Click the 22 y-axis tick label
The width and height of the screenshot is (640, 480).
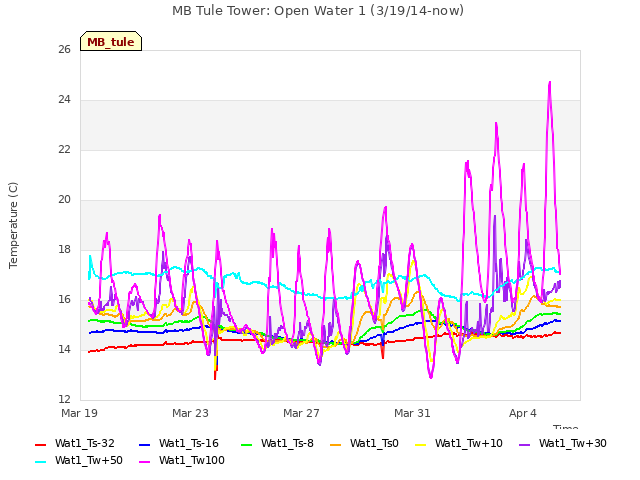[x=64, y=150]
